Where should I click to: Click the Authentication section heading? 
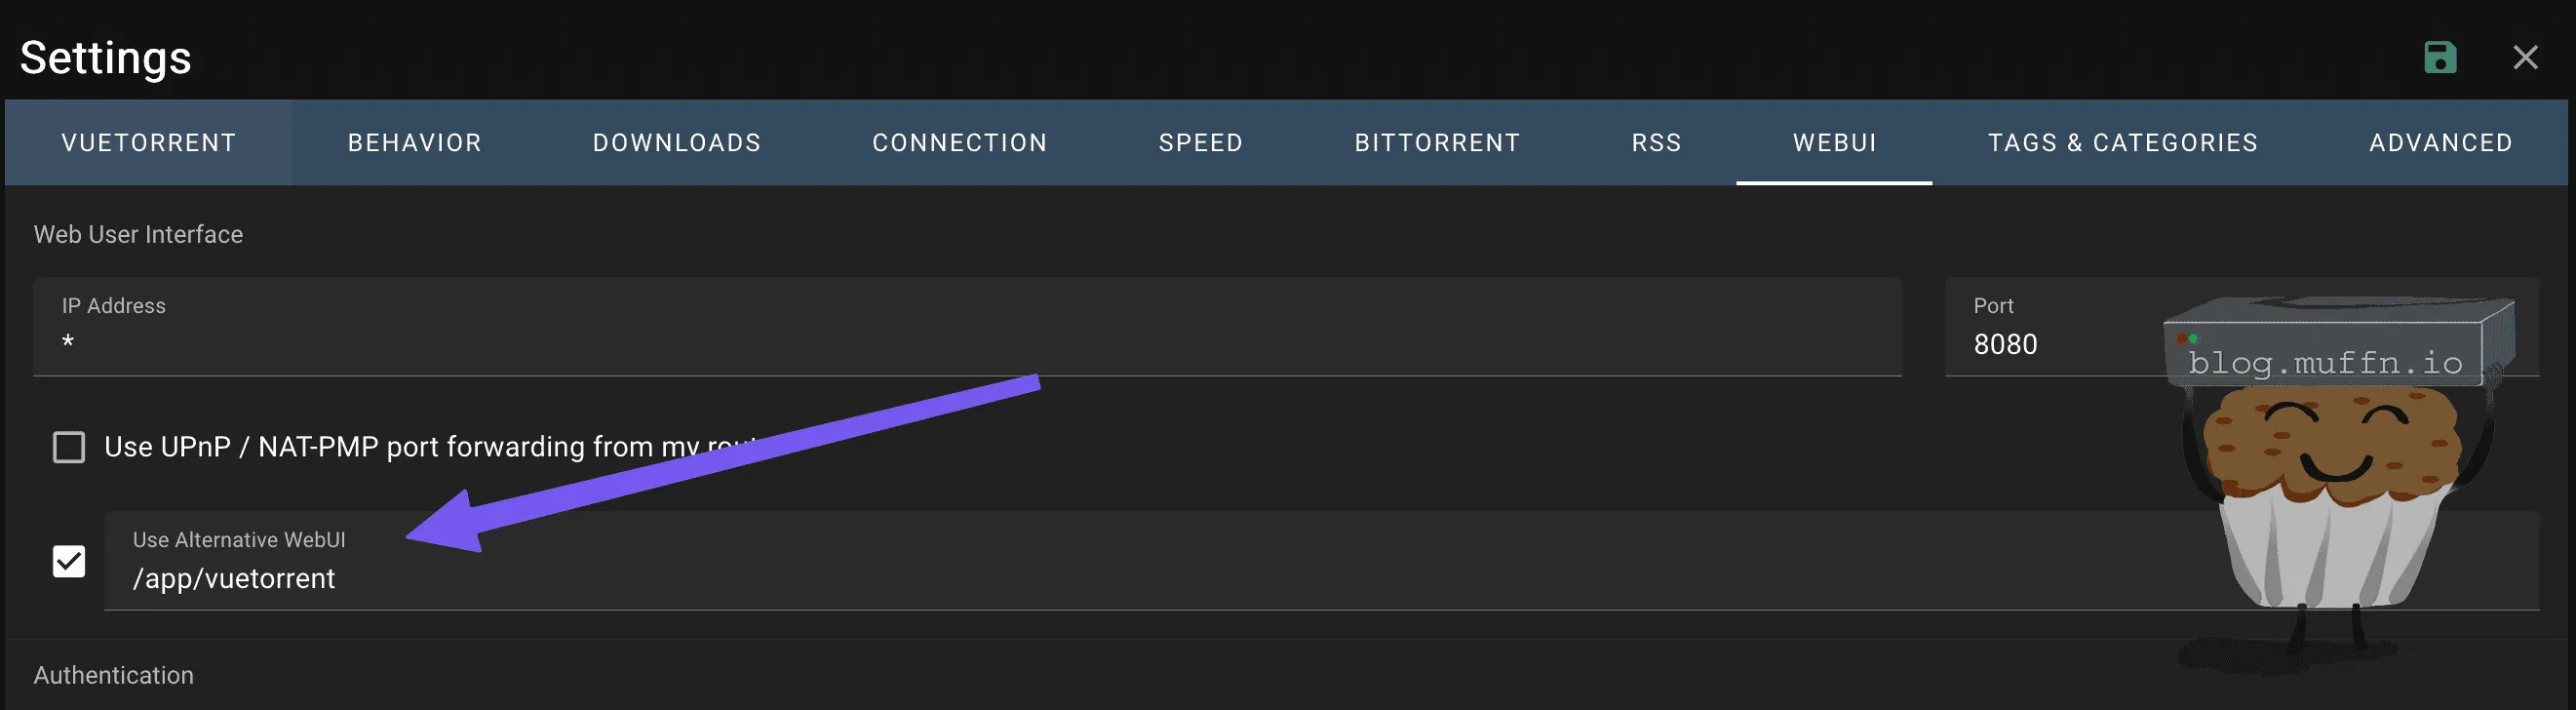pos(114,675)
